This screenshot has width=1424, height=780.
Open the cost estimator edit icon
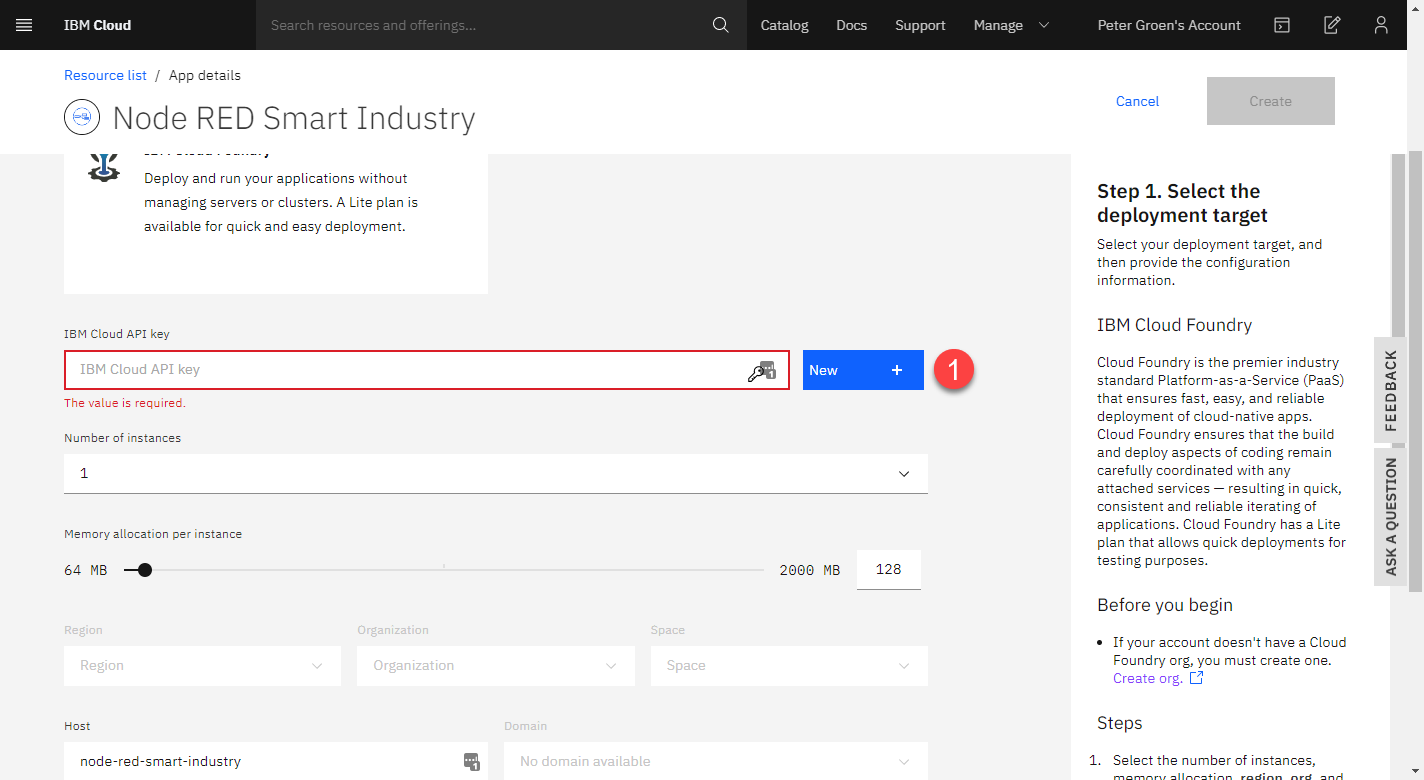click(1332, 25)
